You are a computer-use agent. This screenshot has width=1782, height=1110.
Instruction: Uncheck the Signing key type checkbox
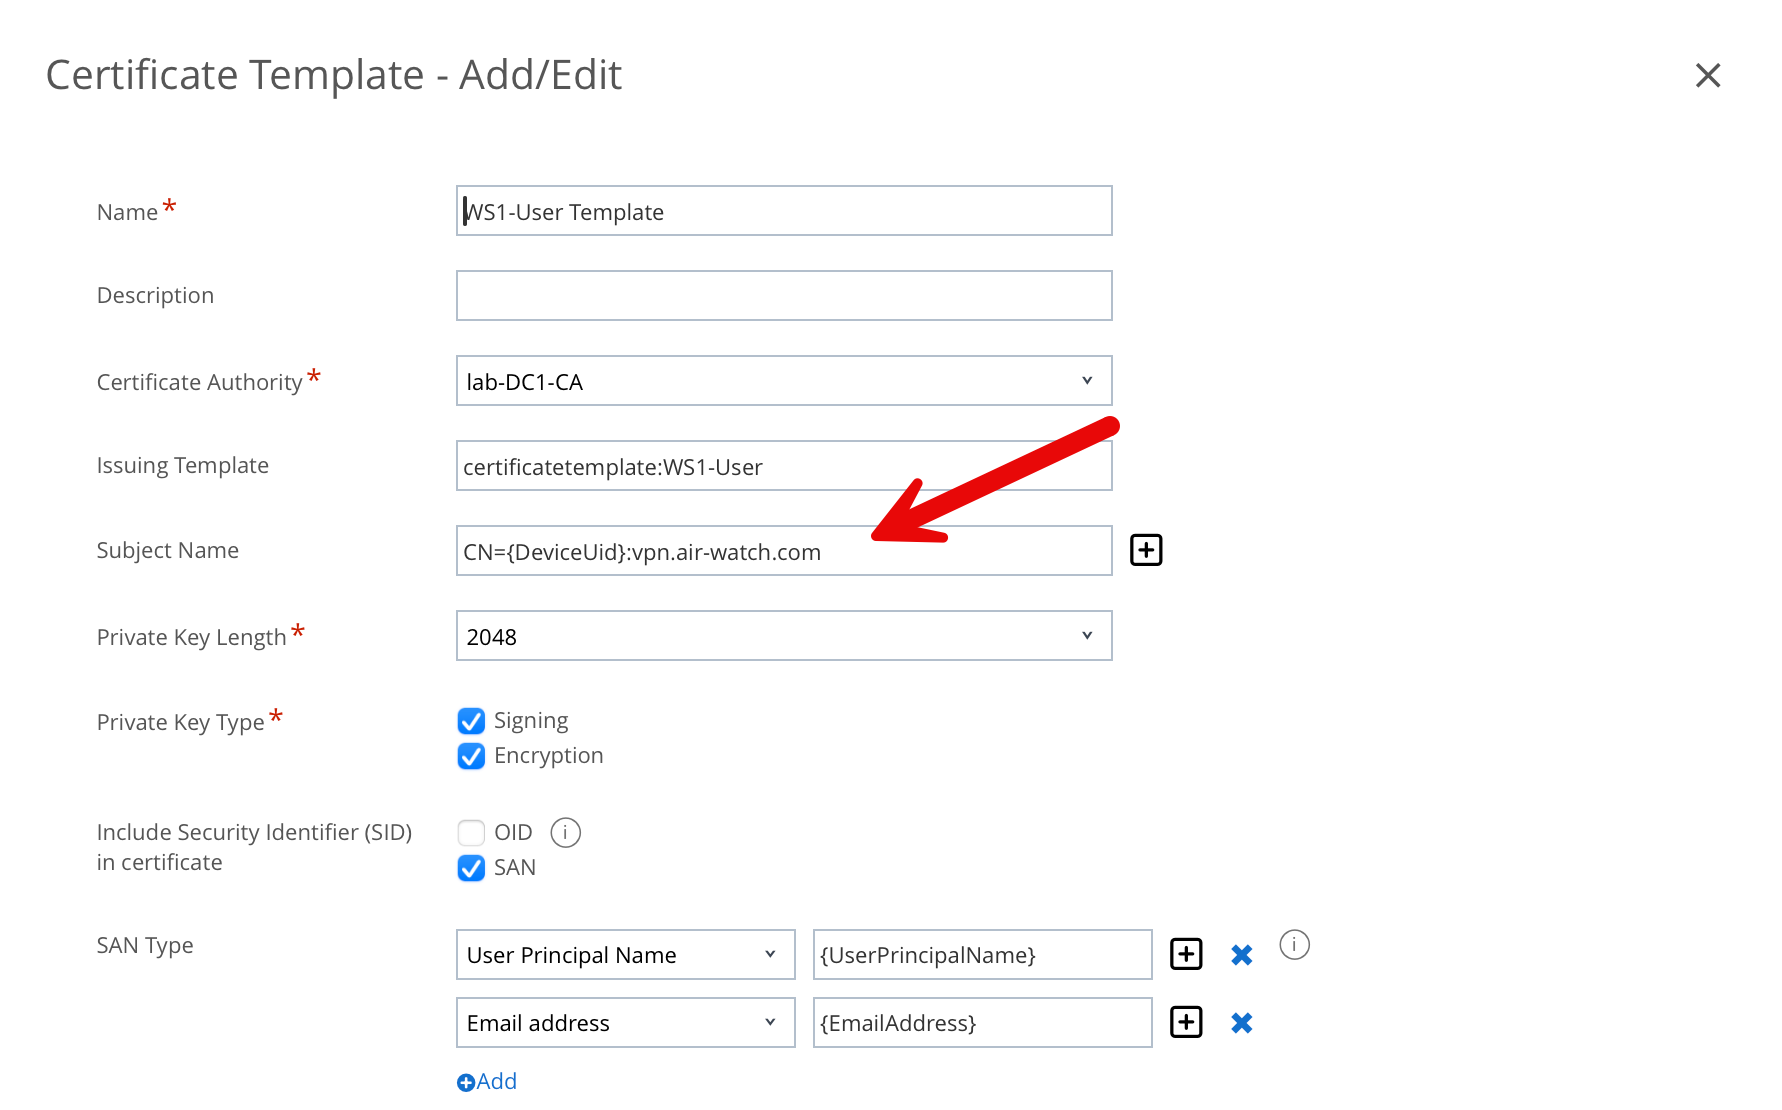[x=471, y=721]
